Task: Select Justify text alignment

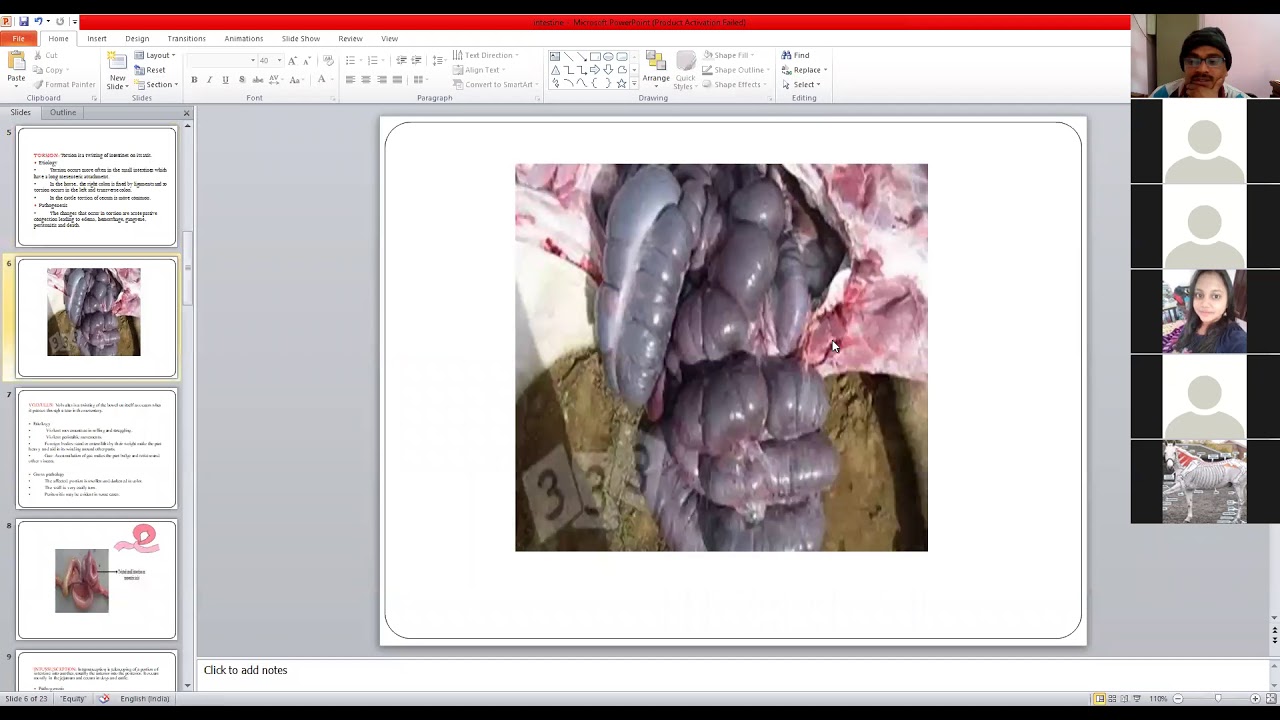Action: [x=397, y=80]
